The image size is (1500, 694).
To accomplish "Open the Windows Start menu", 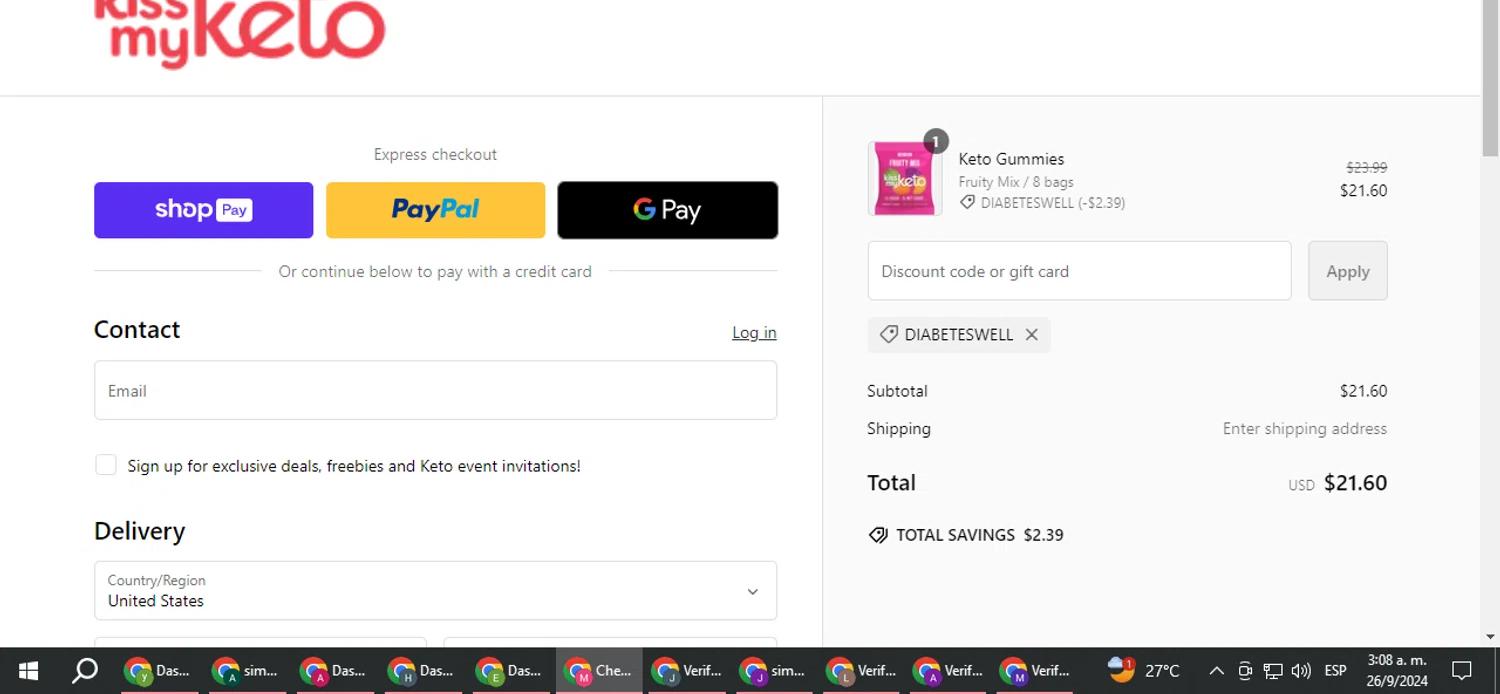I will coord(28,671).
